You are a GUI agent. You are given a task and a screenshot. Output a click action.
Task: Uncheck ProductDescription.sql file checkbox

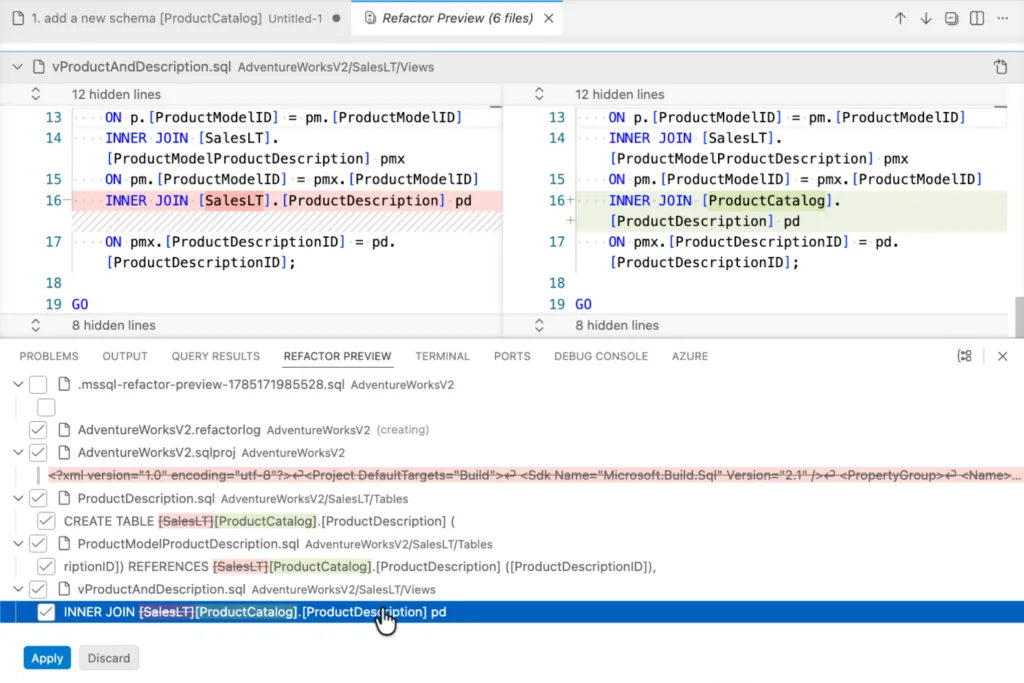(x=38, y=498)
